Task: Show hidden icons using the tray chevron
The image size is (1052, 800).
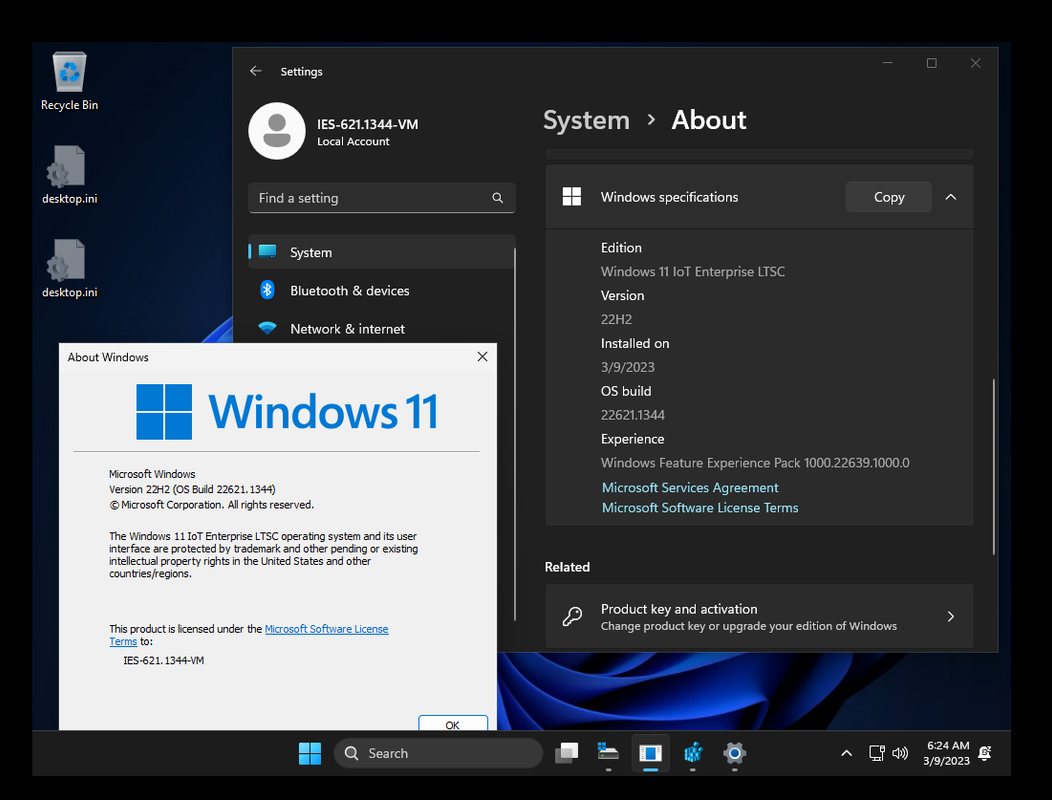Action: [x=847, y=753]
